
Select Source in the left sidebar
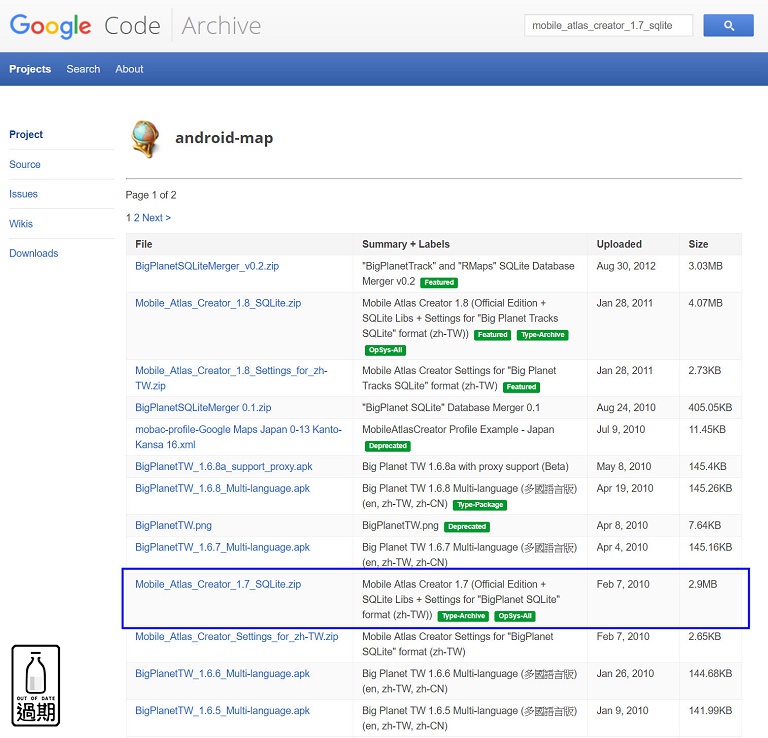[24, 164]
